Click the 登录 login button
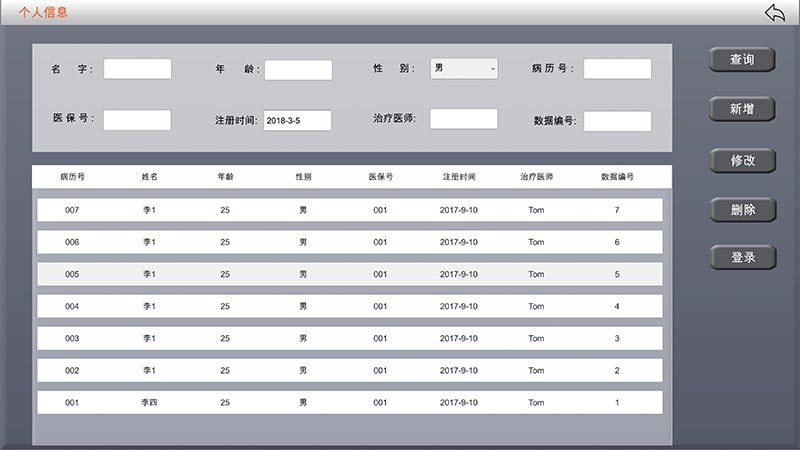Image resolution: width=800 pixels, height=450 pixels. [742, 257]
